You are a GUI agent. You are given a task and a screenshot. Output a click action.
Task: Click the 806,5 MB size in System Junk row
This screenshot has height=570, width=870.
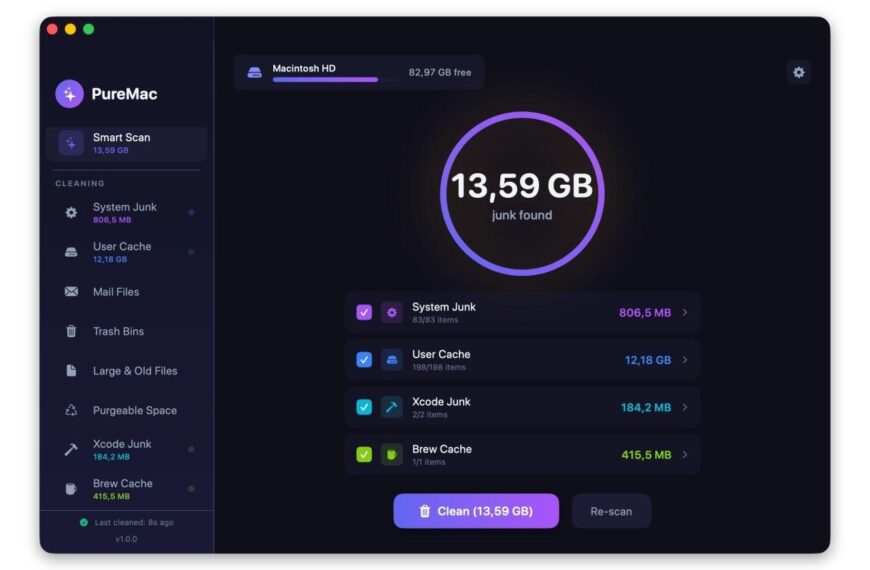[x=645, y=312]
